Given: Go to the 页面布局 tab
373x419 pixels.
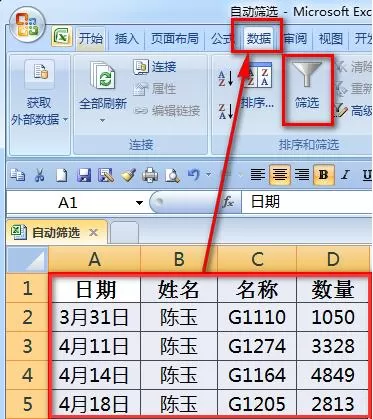Looking at the screenshot, I should coord(175,39).
